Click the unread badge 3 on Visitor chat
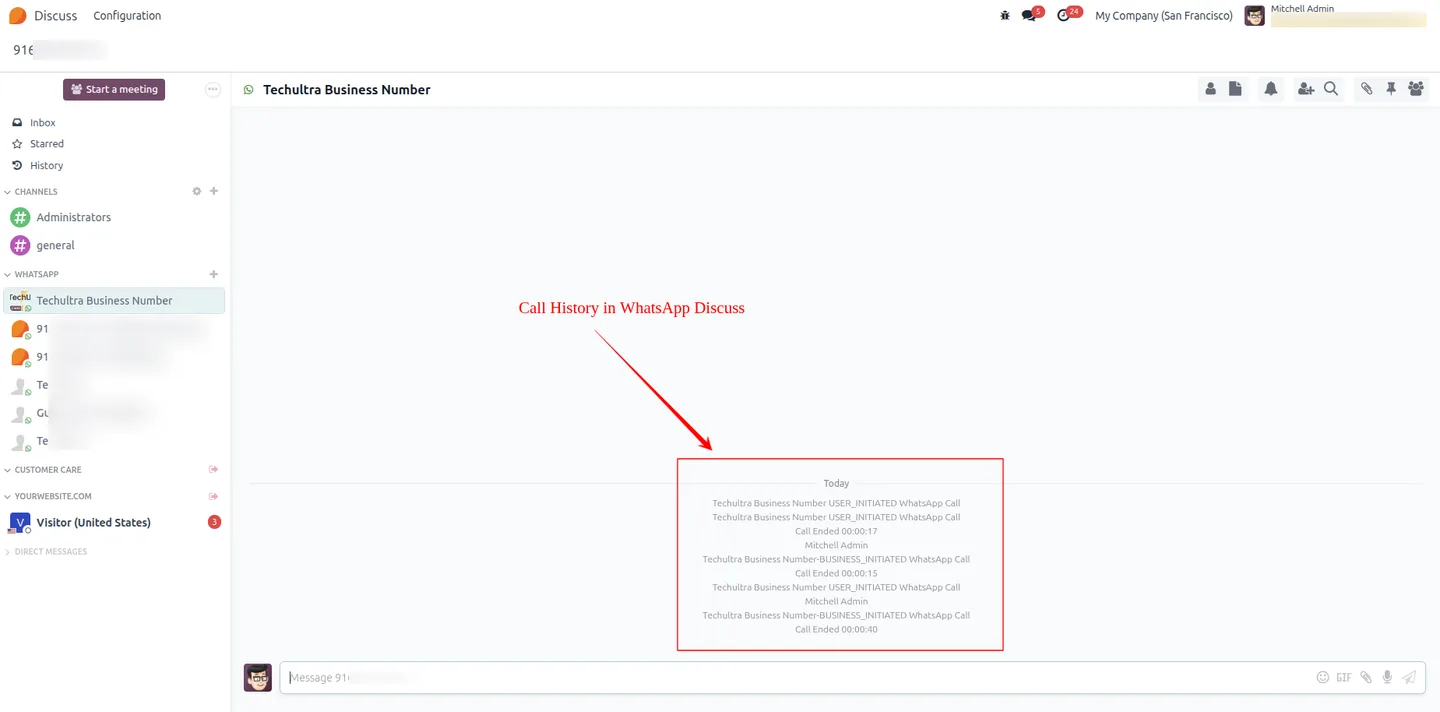This screenshot has height=712, width=1440. (214, 522)
